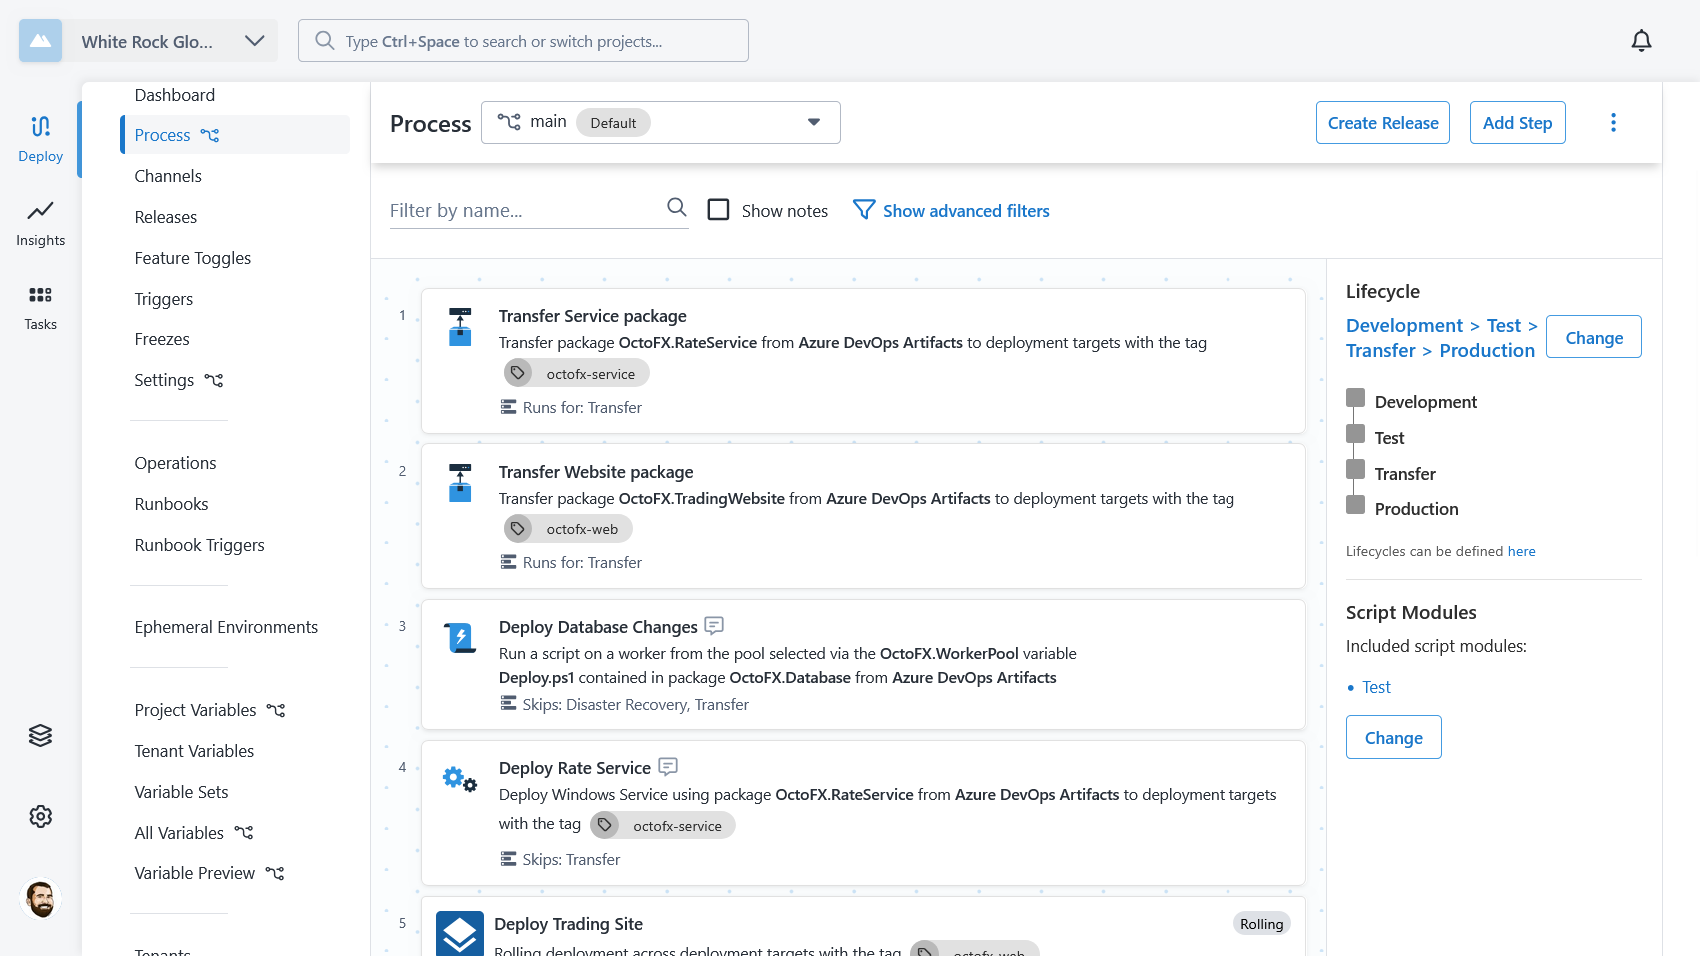1701x956 pixels.
Task: Click the Filter by name field
Action: tap(524, 211)
